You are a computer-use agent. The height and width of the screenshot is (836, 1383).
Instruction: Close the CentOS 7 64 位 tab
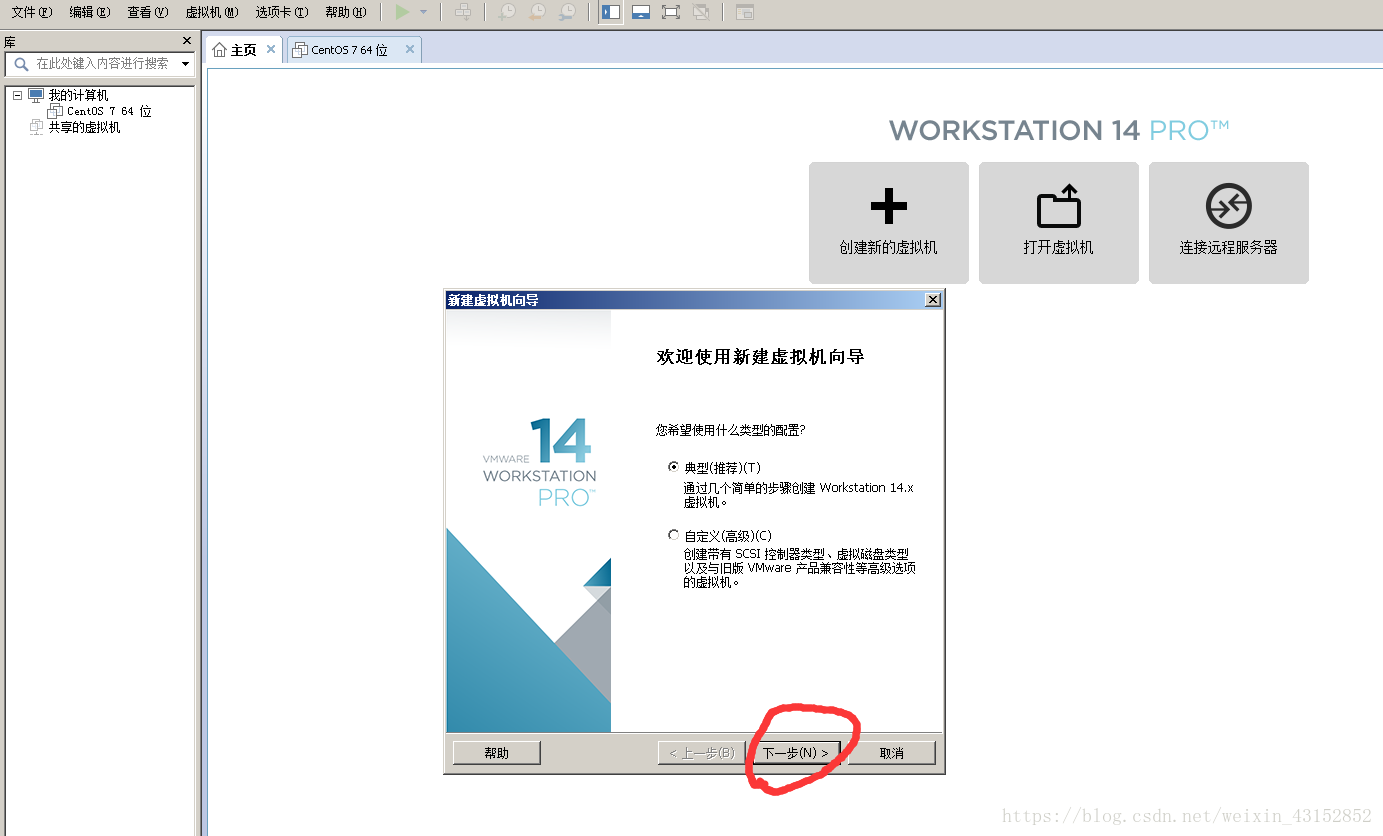410,49
